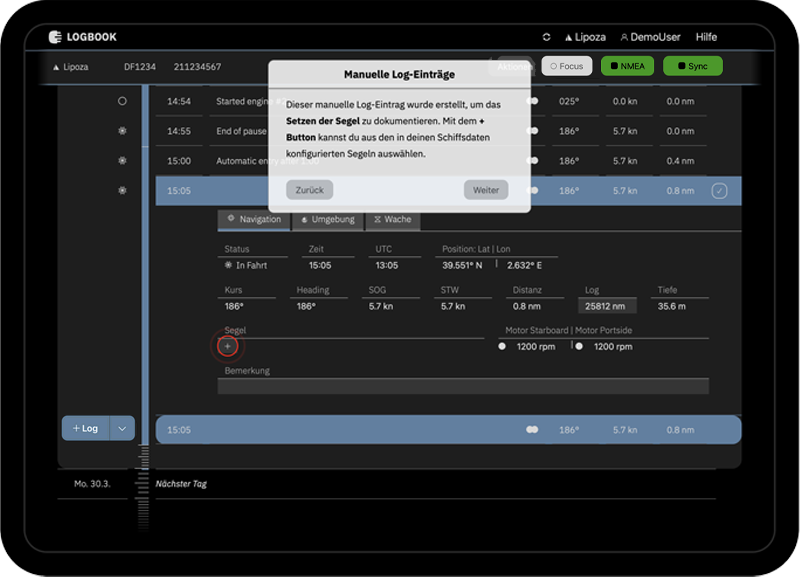This screenshot has height=577, width=800.
Task: Switch to the Umgebung tab
Action: pyautogui.click(x=328, y=220)
